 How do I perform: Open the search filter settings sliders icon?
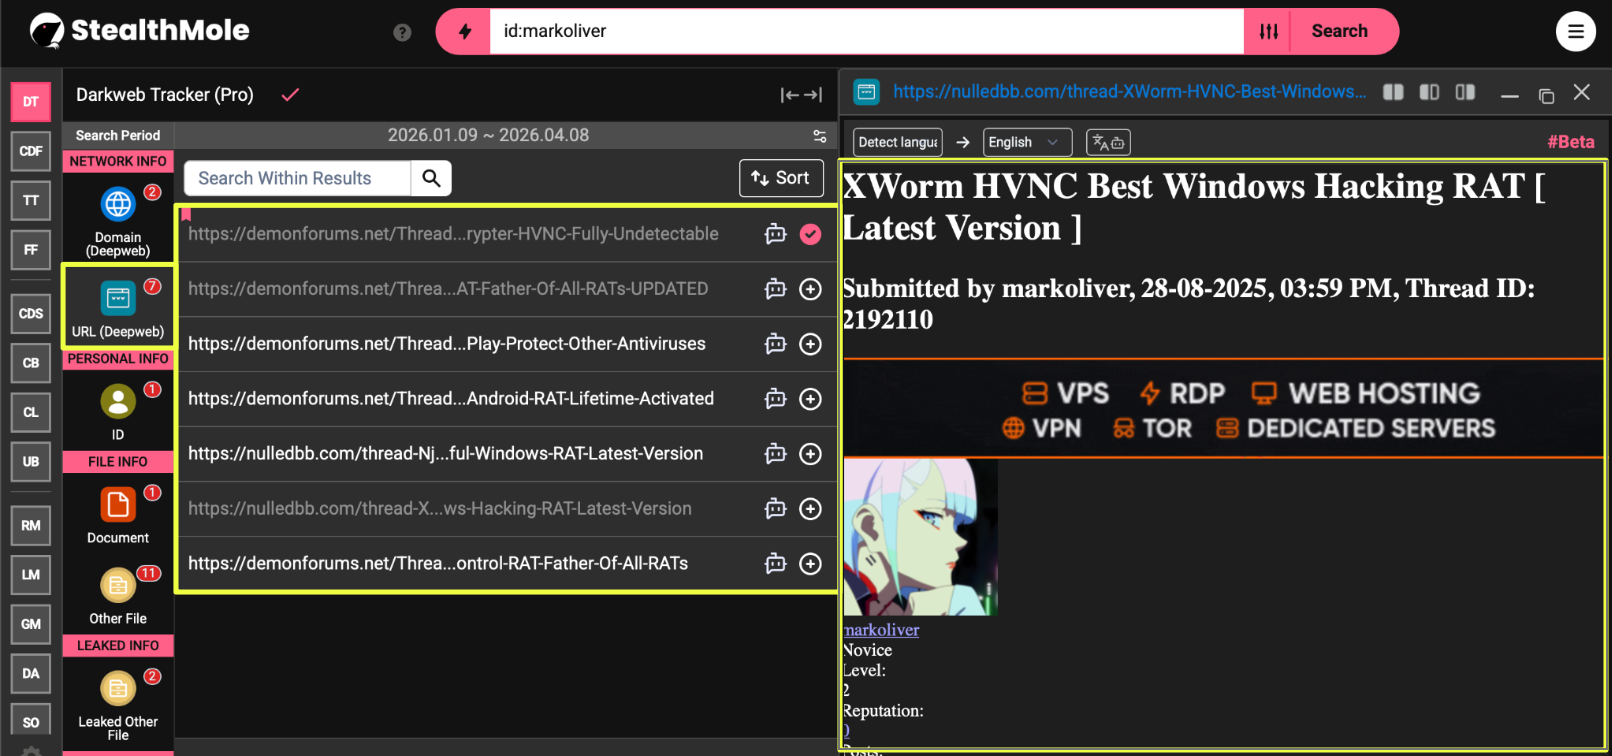click(1268, 32)
